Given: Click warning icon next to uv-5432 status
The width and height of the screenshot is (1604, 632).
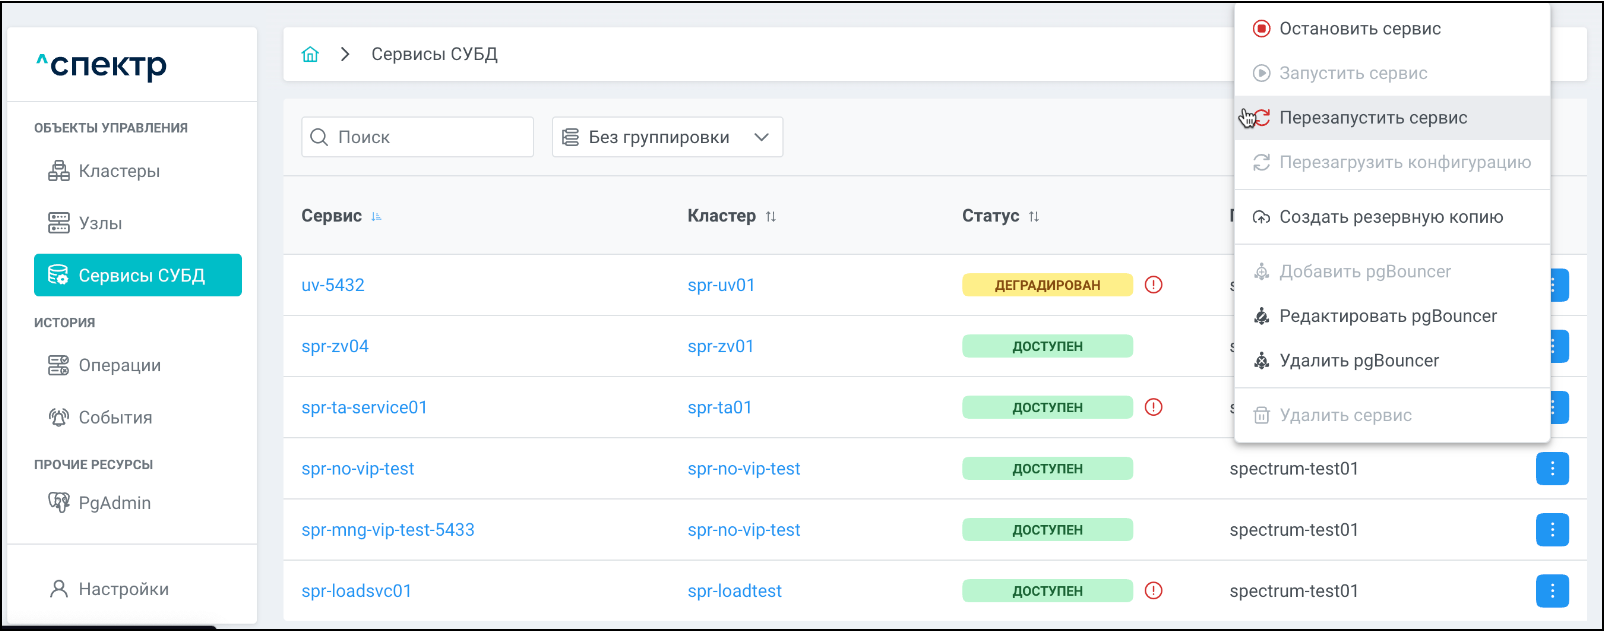Looking at the screenshot, I should click(1153, 285).
